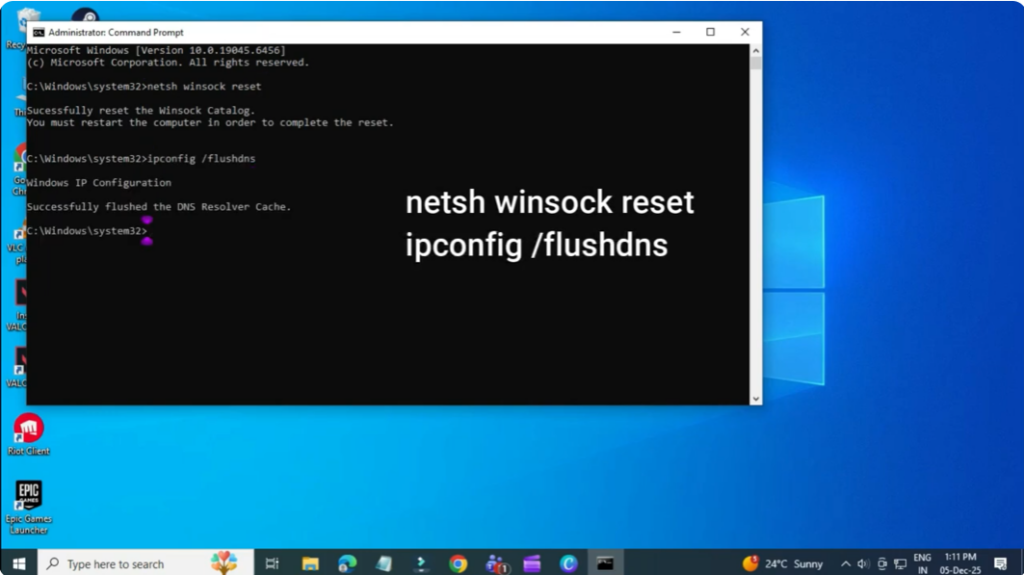
Task: Open Microsoft Teams taskbar icon
Action: (496, 563)
